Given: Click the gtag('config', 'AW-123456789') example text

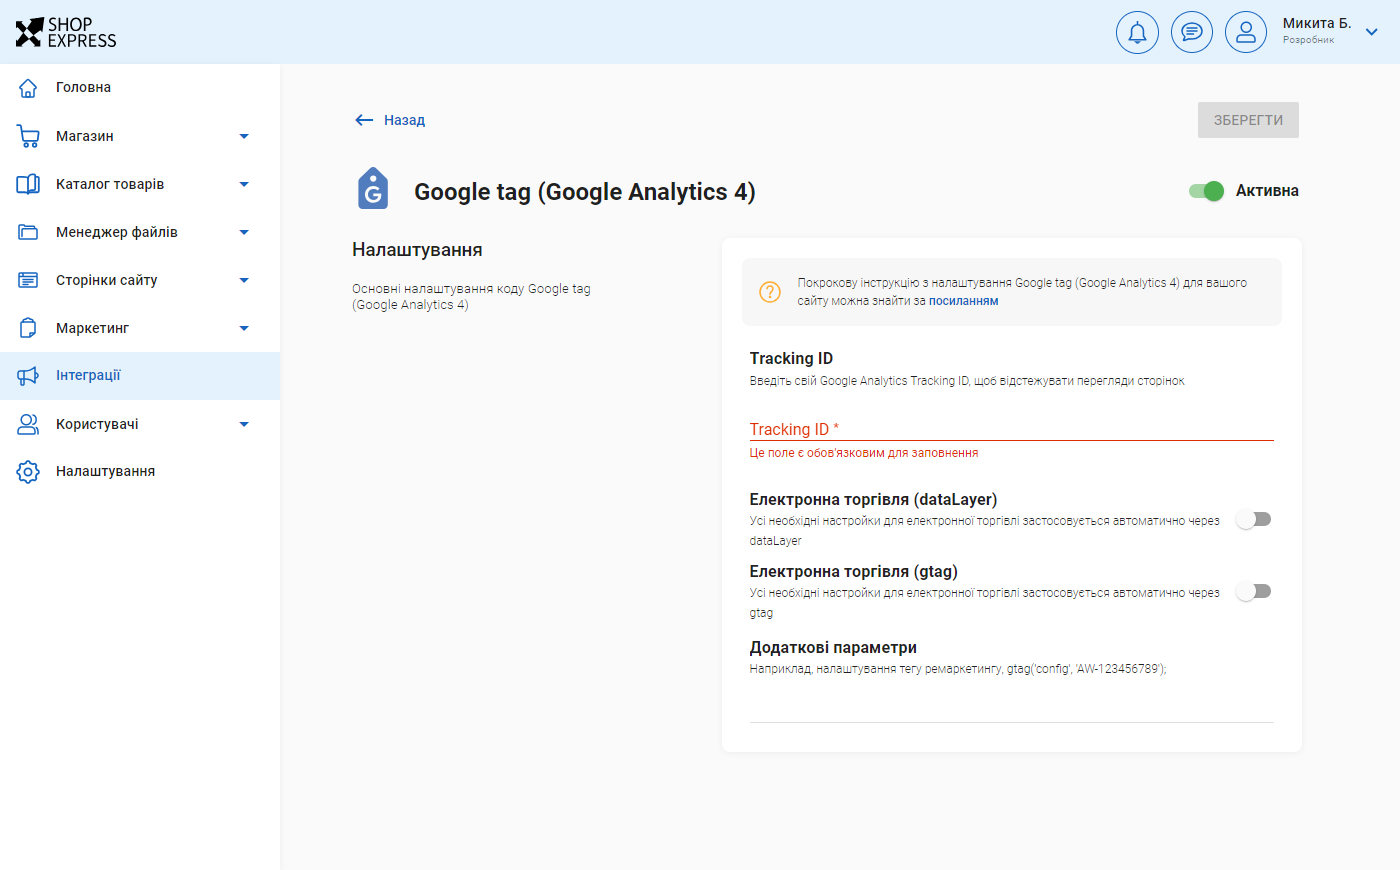Looking at the screenshot, I should [1086, 669].
